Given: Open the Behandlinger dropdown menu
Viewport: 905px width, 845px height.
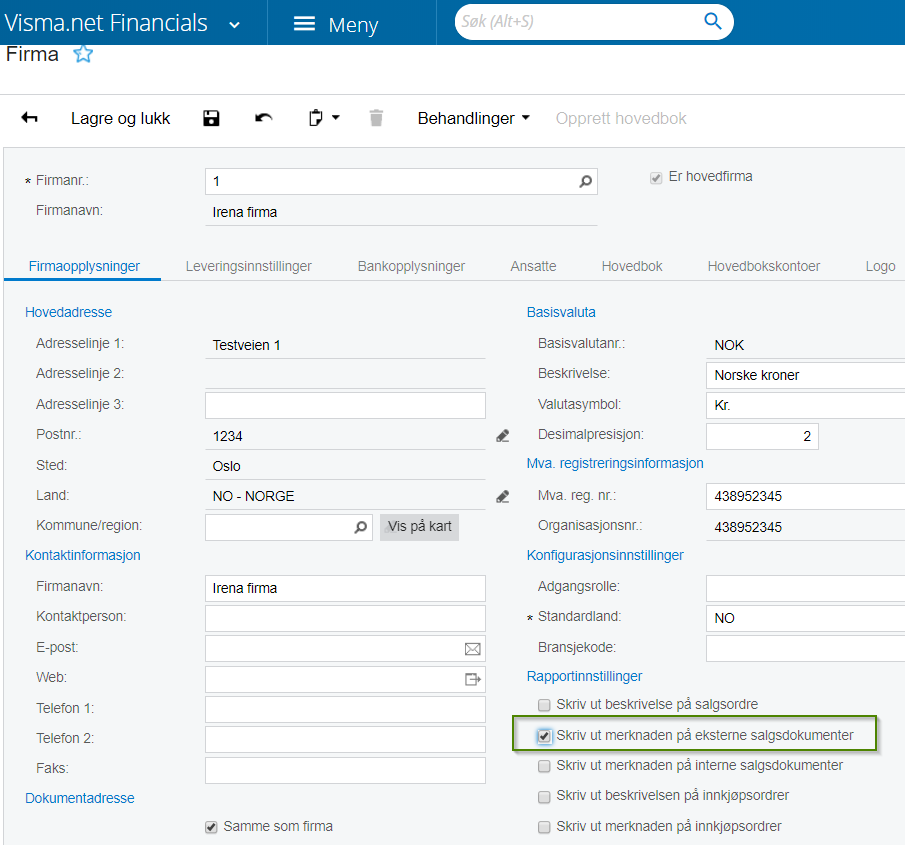Looking at the screenshot, I should (473, 118).
